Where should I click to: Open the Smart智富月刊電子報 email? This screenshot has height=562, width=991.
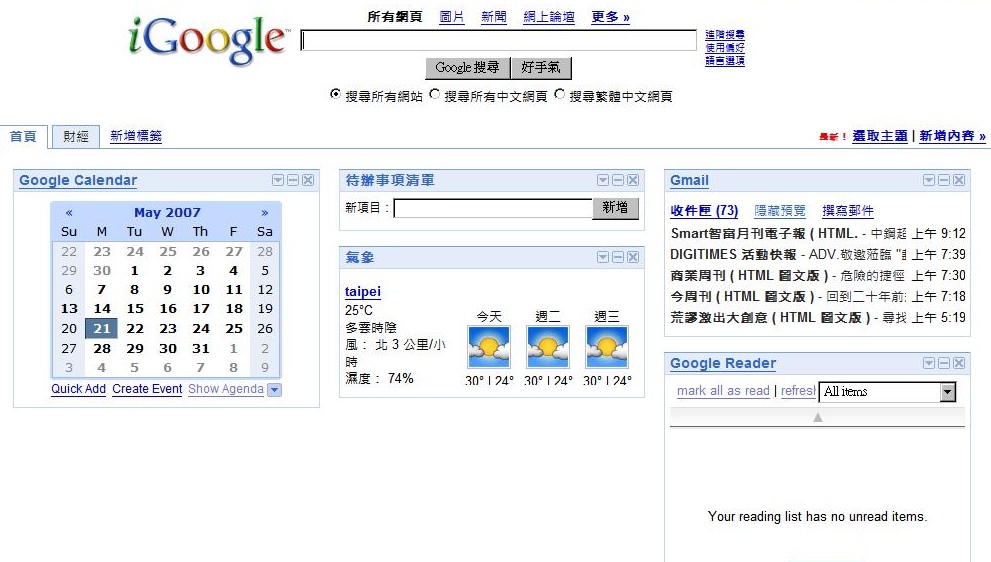(818, 233)
